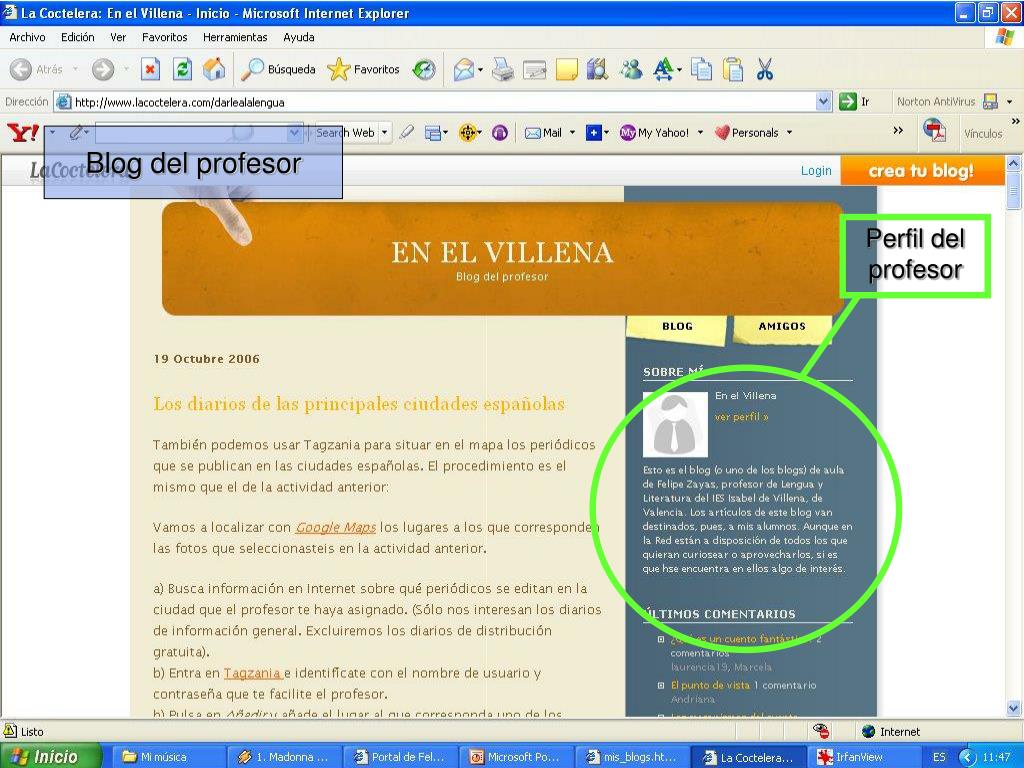
Task: Click the Yahoo highlighter icon
Action: [x=407, y=133]
